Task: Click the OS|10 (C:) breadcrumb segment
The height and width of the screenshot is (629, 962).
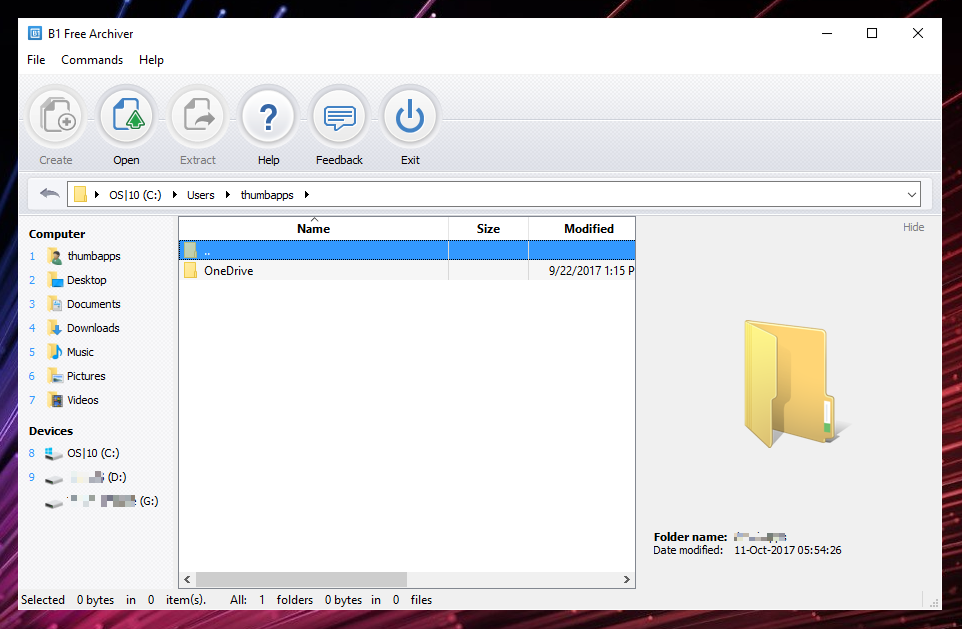Action: pos(135,195)
